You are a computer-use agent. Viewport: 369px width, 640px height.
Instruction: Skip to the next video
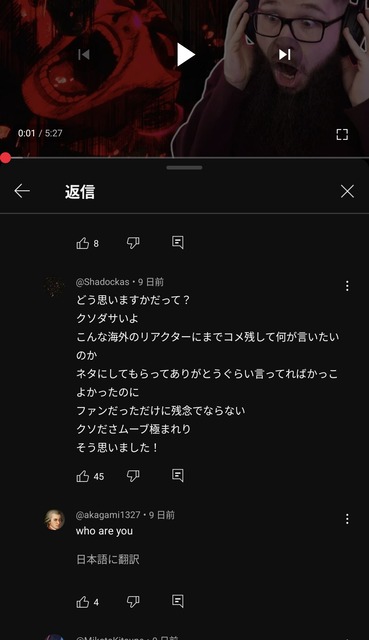pyautogui.click(x=285, y=54)
